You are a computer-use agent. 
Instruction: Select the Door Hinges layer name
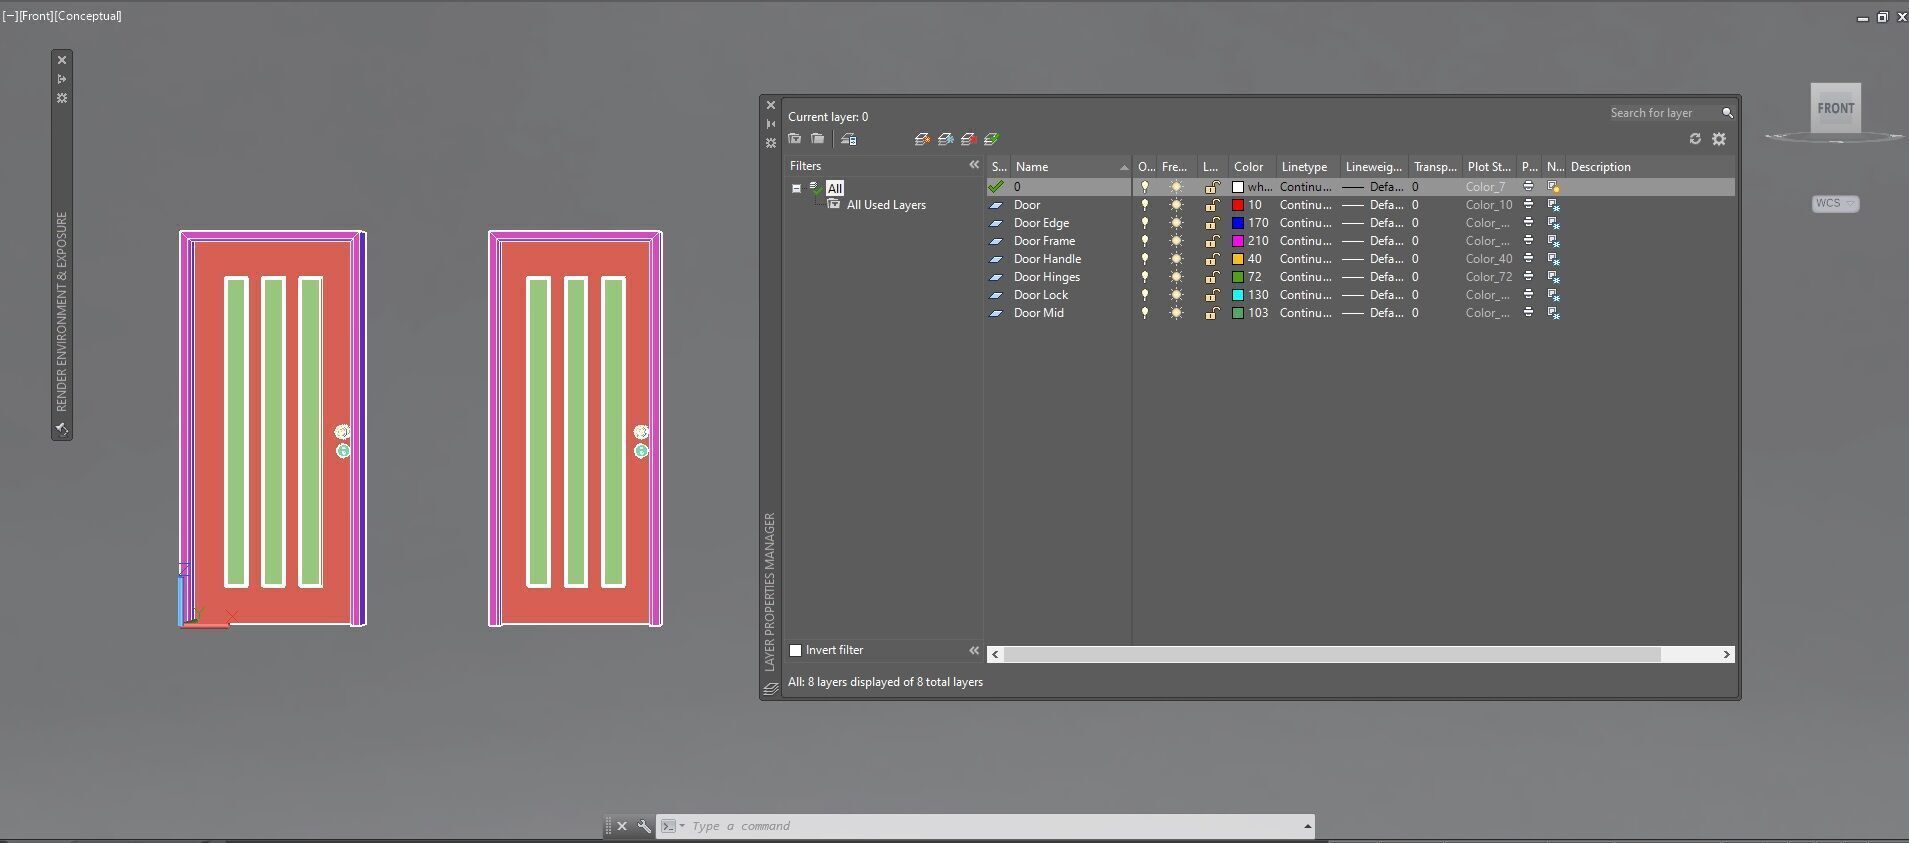click(1047, 277)
